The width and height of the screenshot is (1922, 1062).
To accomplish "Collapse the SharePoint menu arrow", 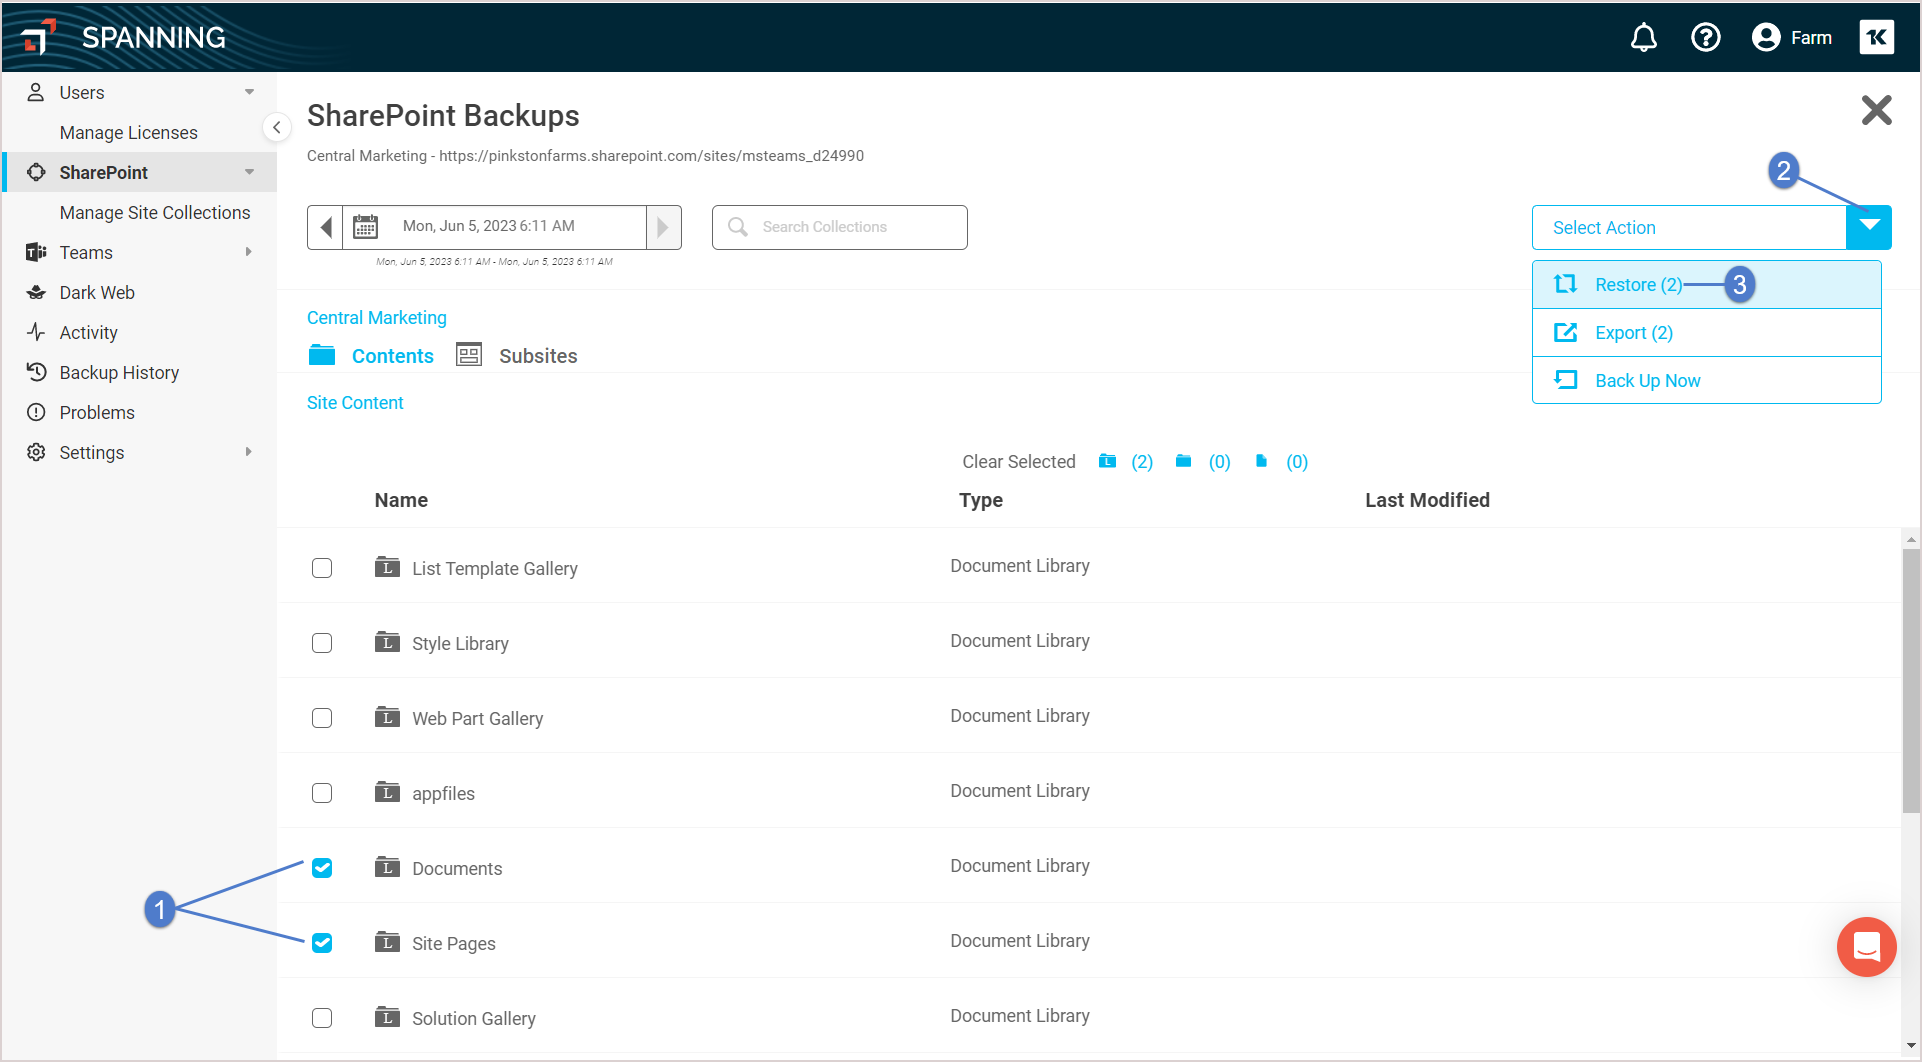I will click(249, 172).
